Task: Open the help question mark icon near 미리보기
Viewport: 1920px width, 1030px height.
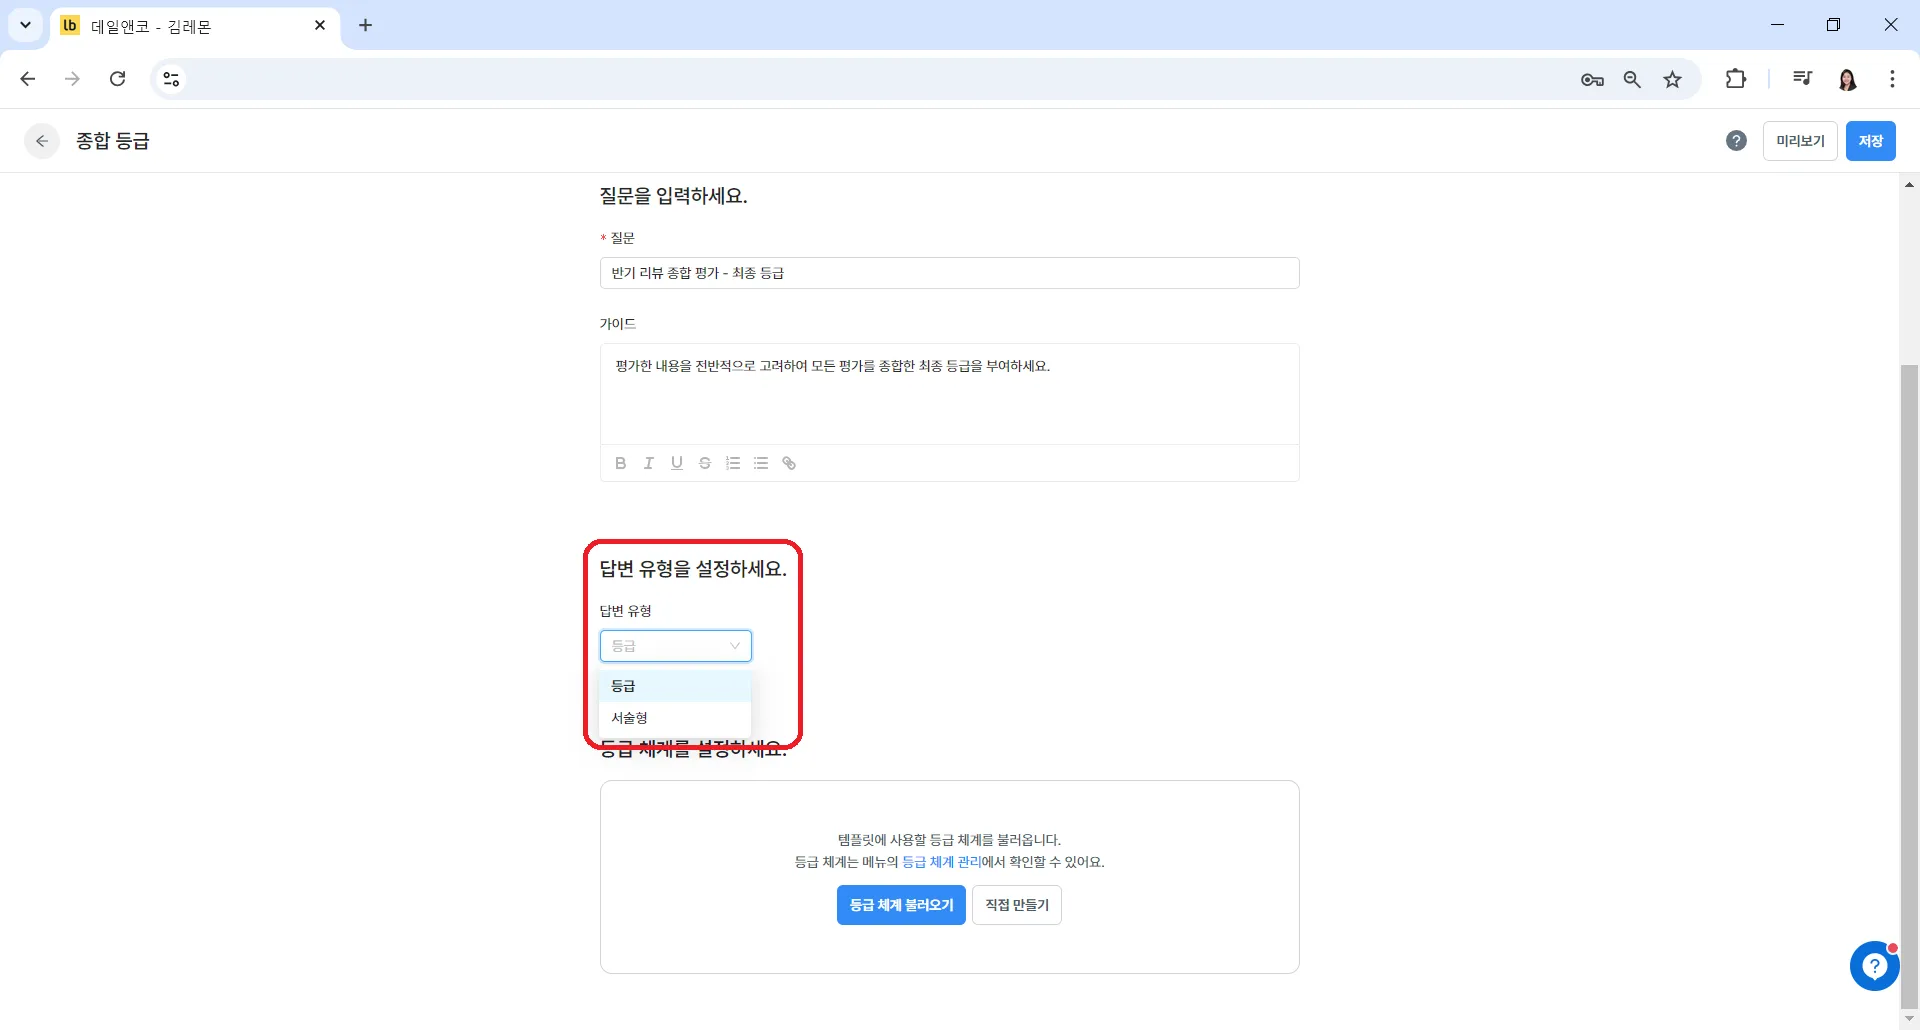Action: (1736, 141)
